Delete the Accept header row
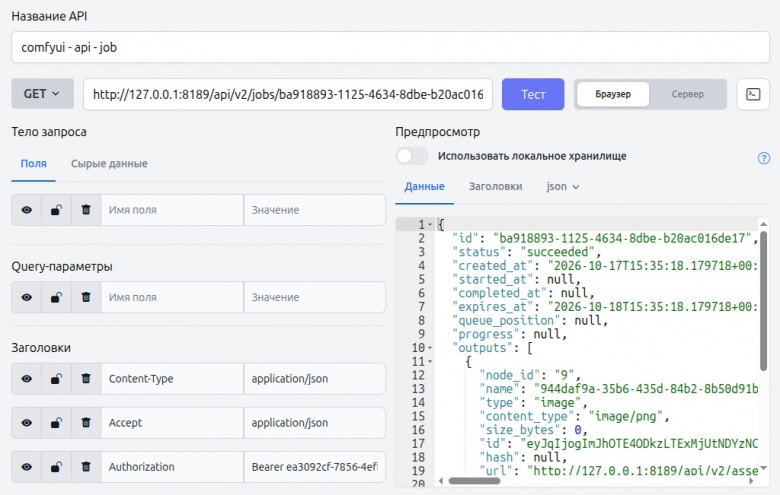Viewport: 780px width, 495px height. pos(86,423)
